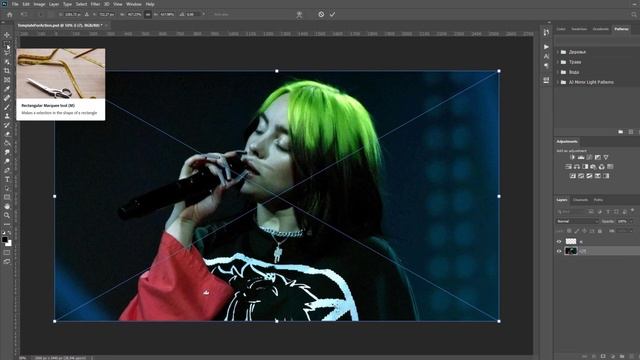
Task: Select the Clone Stamp tool
Action: [x=7, y=116]
